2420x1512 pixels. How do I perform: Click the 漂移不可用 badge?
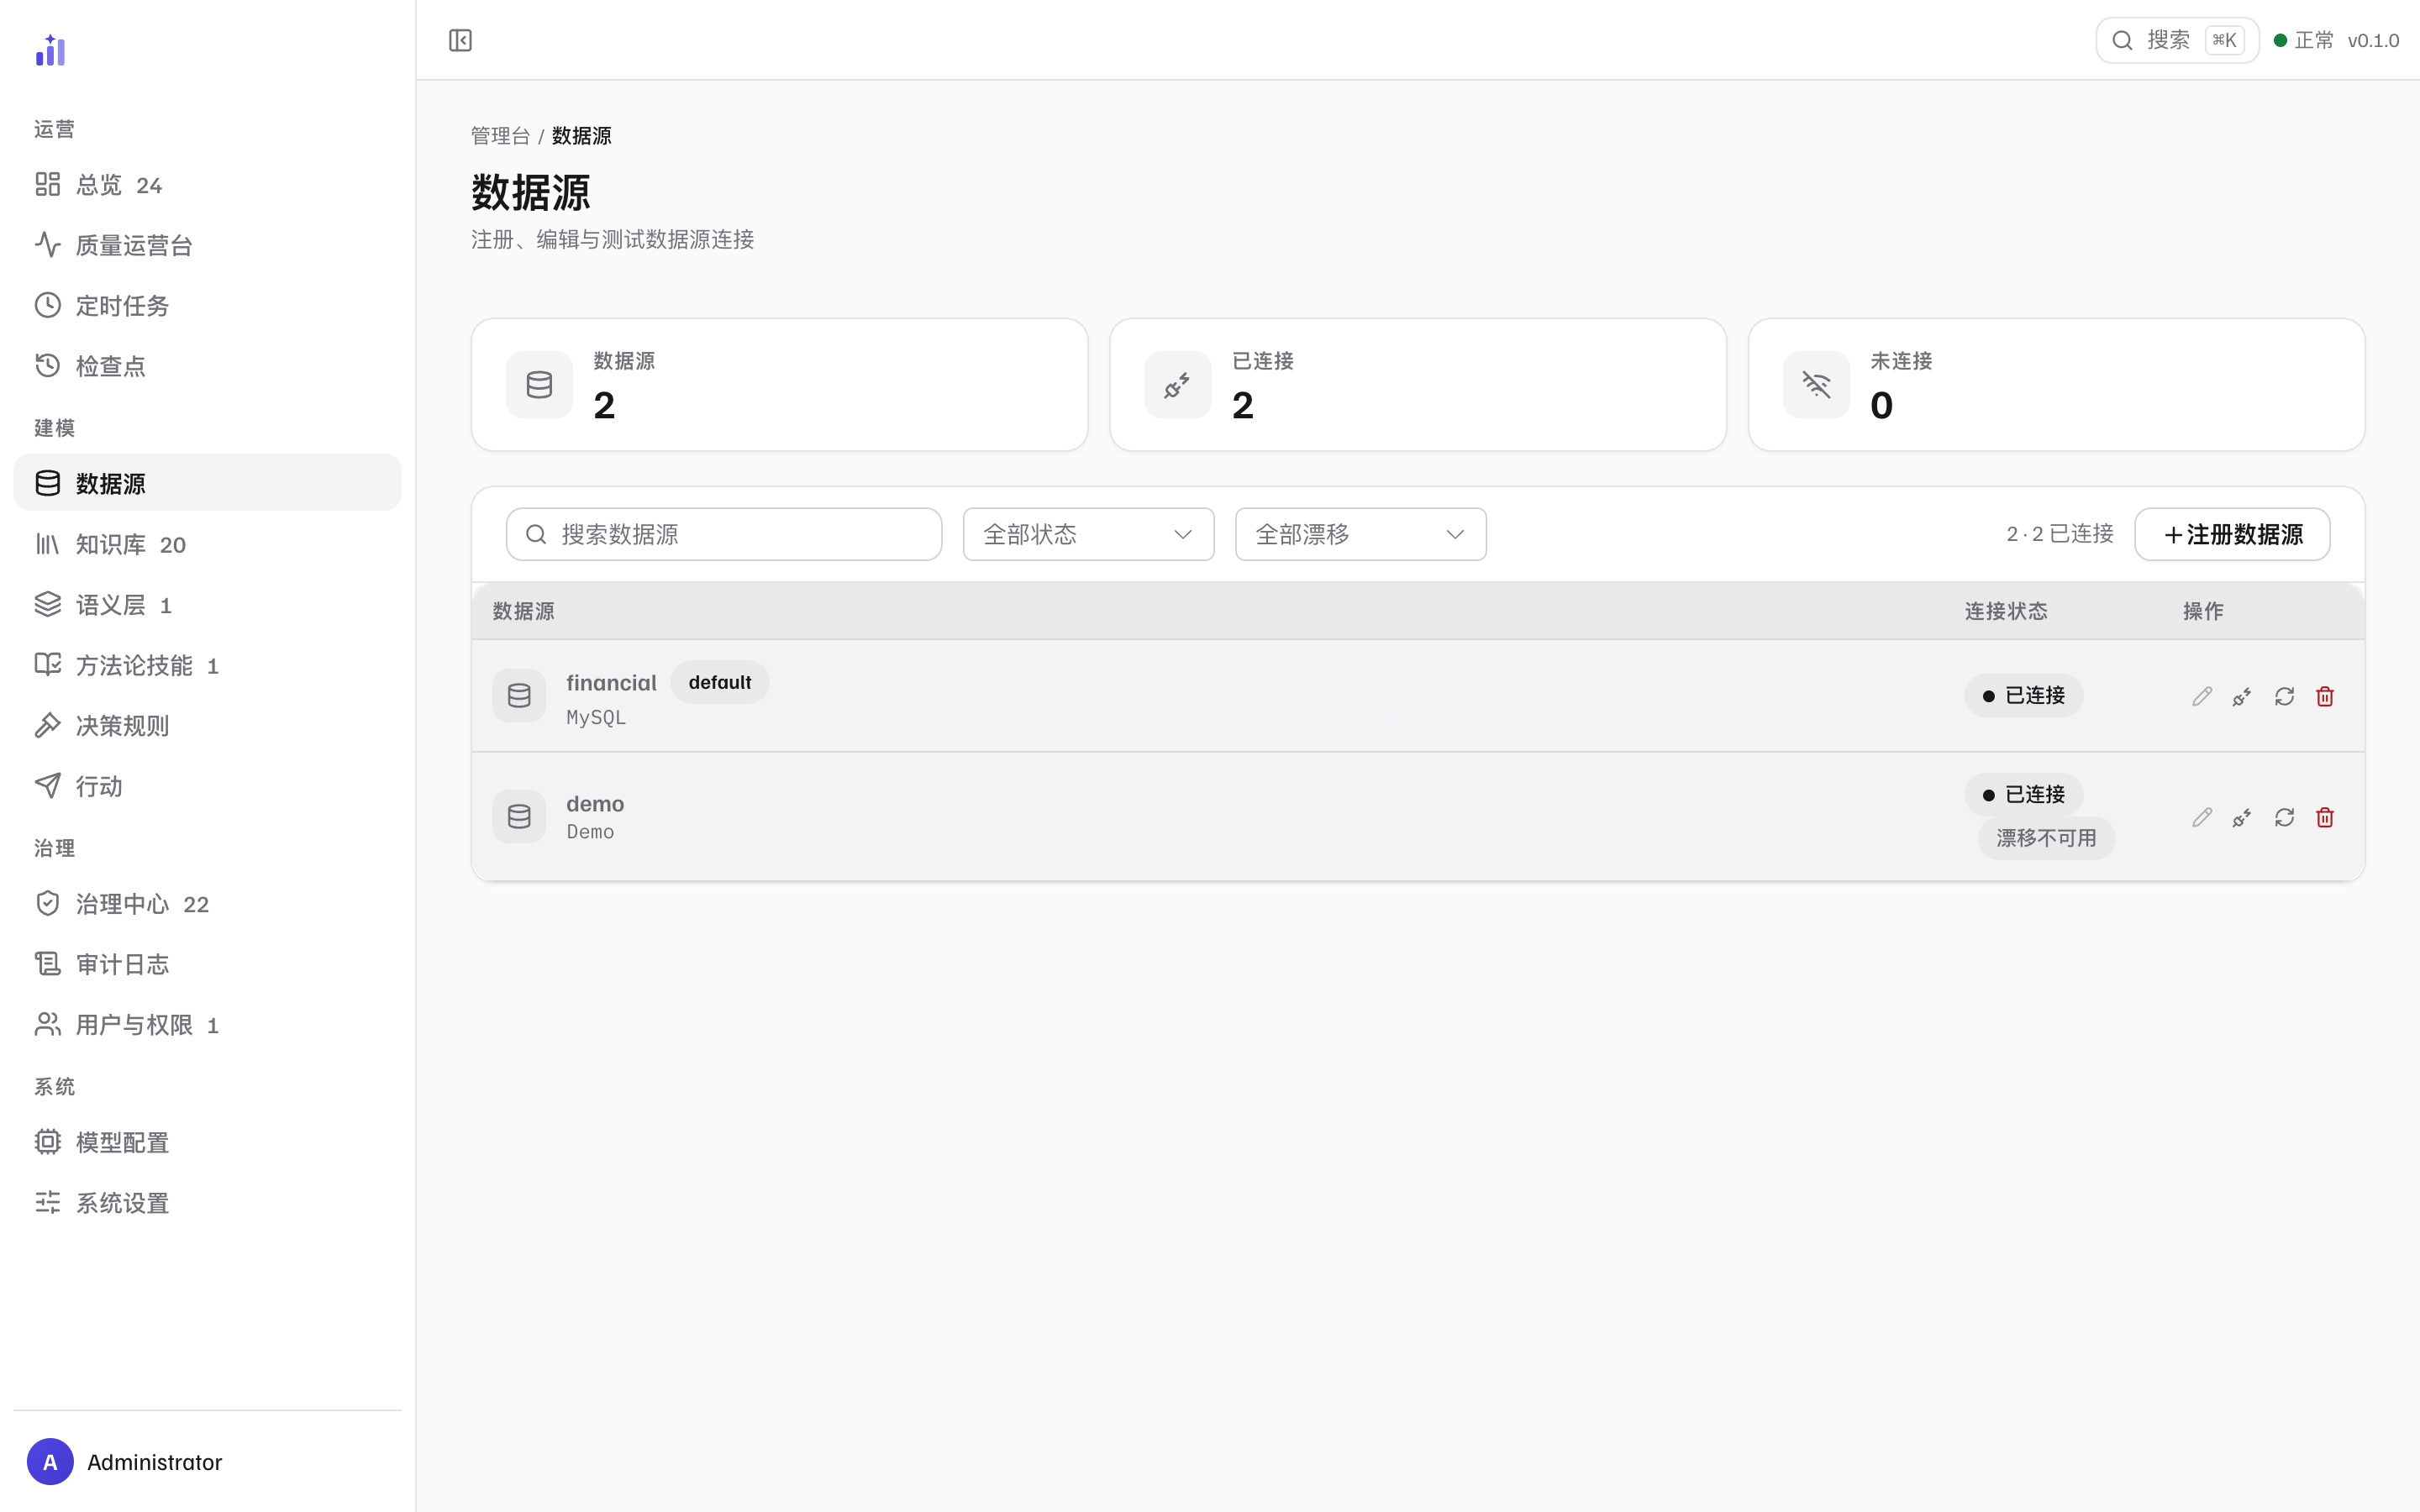(x=2046, y=838)
